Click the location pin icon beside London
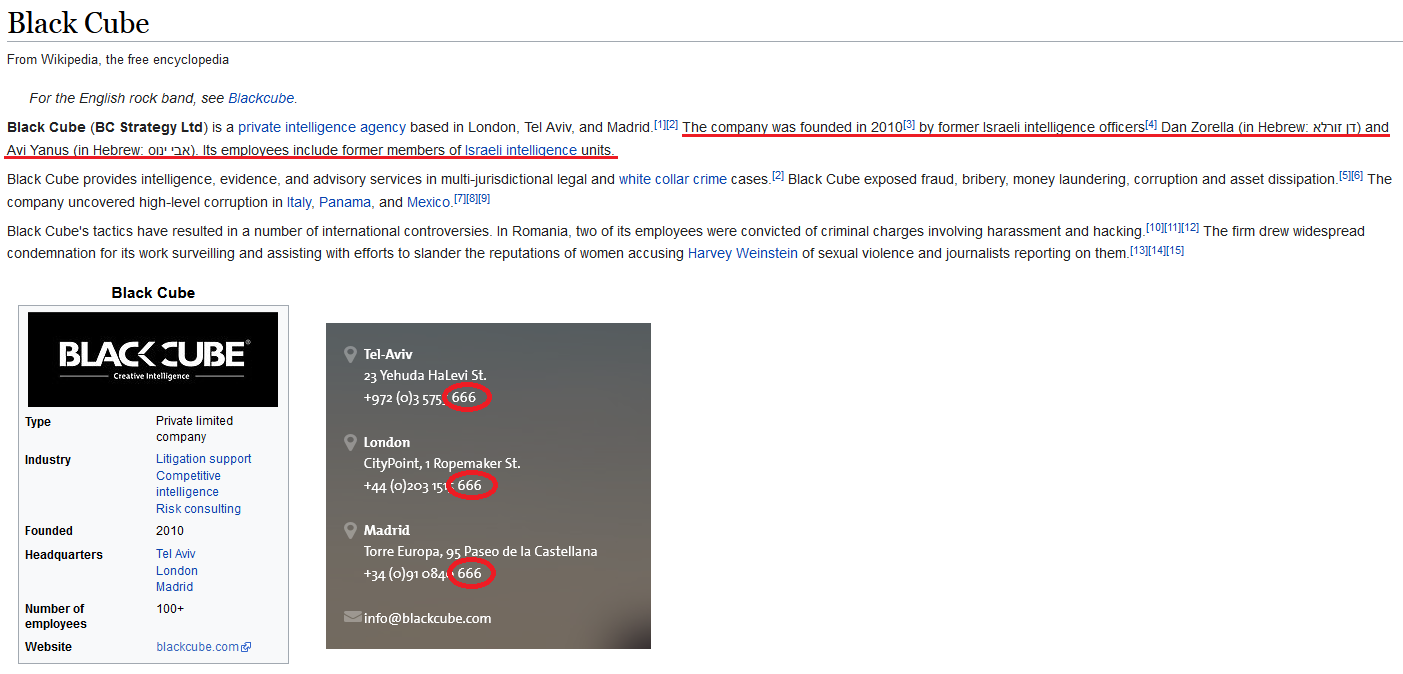Viewport: 1403px width, 674px height. tap(350, 442)
